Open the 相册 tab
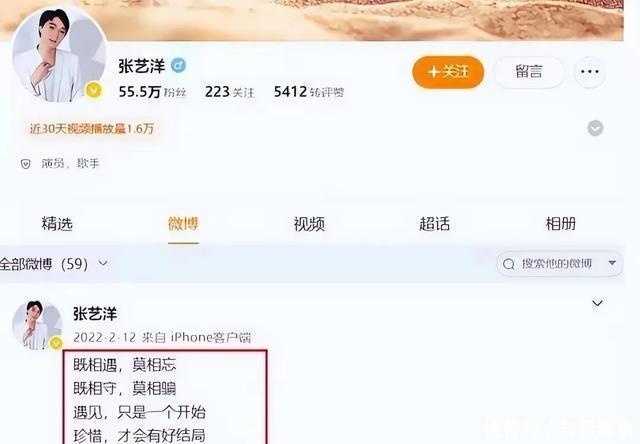This screenshot has width=640, height=444. tap(560, 224)
